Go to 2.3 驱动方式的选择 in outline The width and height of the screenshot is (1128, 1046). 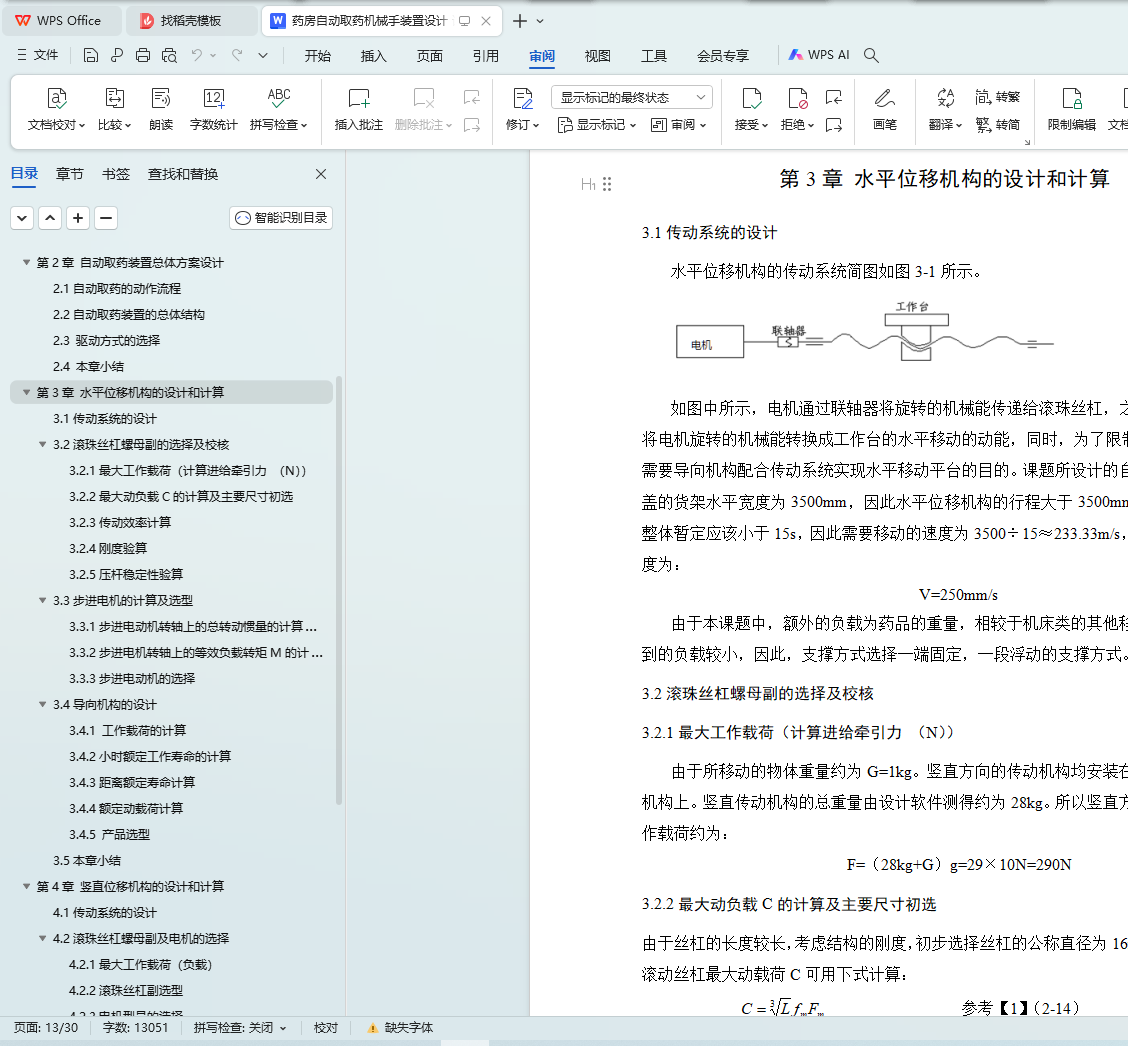point(106,340)
